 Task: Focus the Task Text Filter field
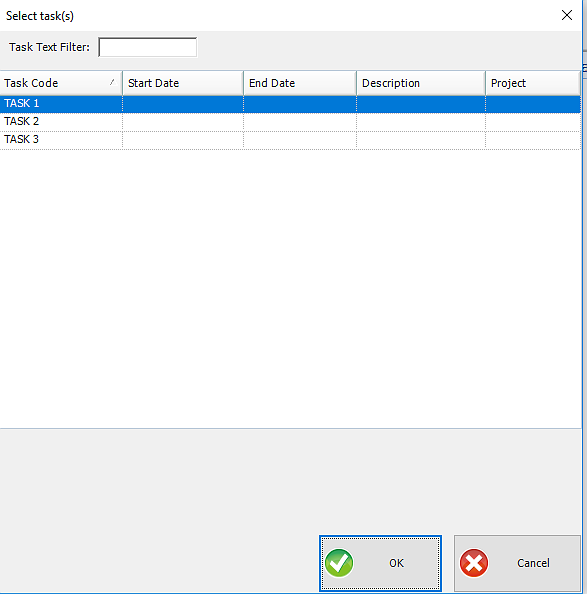pos(148,47)
